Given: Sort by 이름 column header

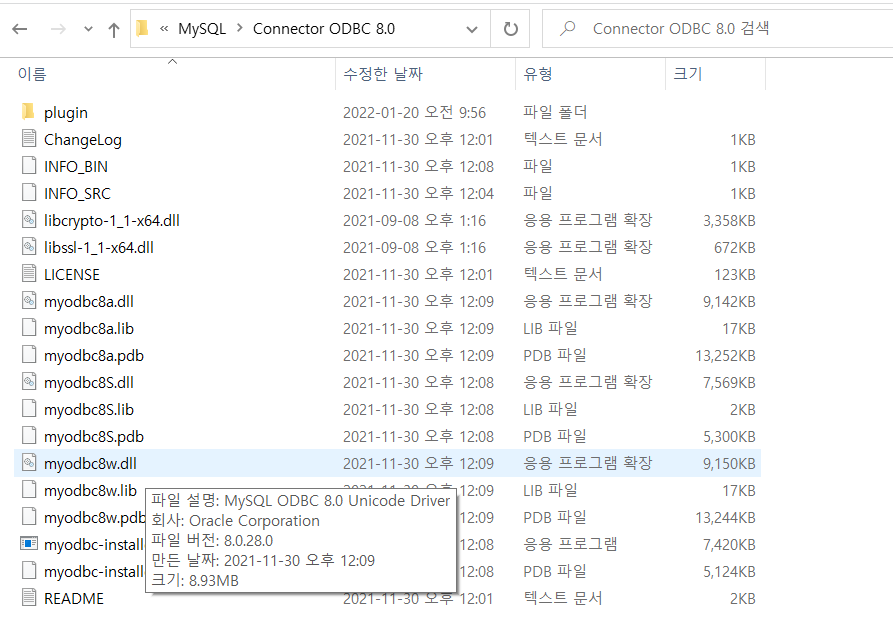Looking at the screenshot, I should coord(32,74).
